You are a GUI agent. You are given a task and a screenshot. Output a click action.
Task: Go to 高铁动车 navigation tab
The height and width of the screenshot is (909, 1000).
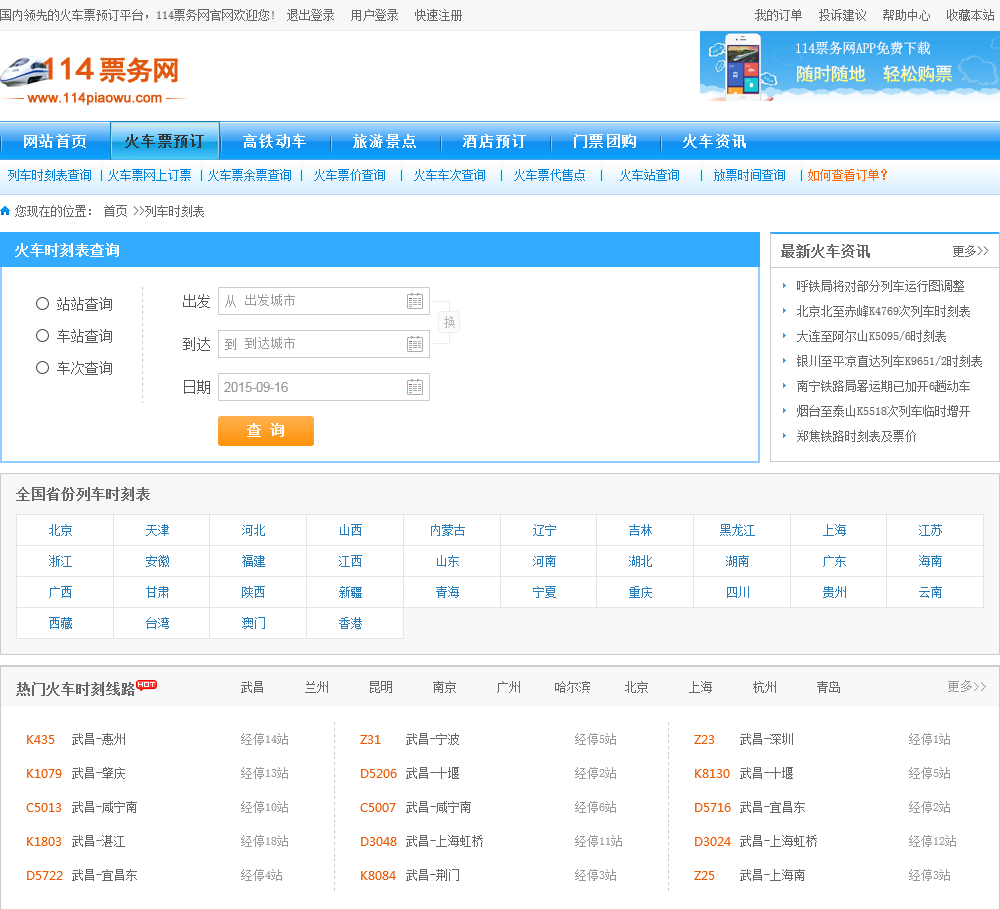tap(274, 141)
